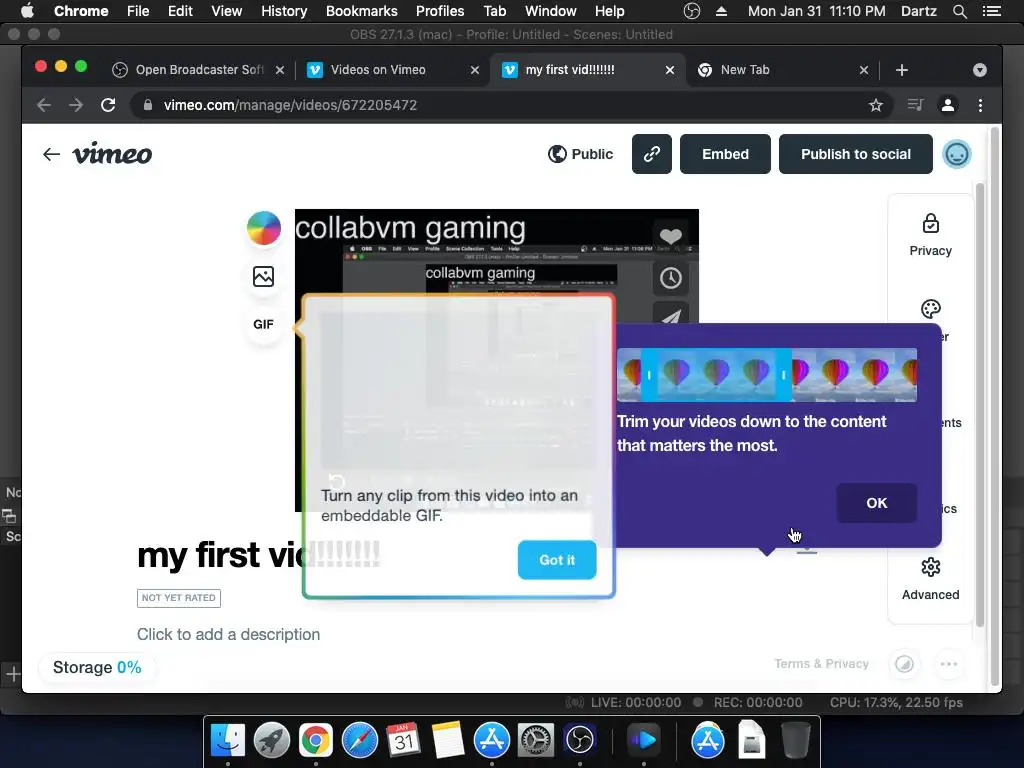
Task: Open the Advanced settings gear
Action: [x=931, y=579]
